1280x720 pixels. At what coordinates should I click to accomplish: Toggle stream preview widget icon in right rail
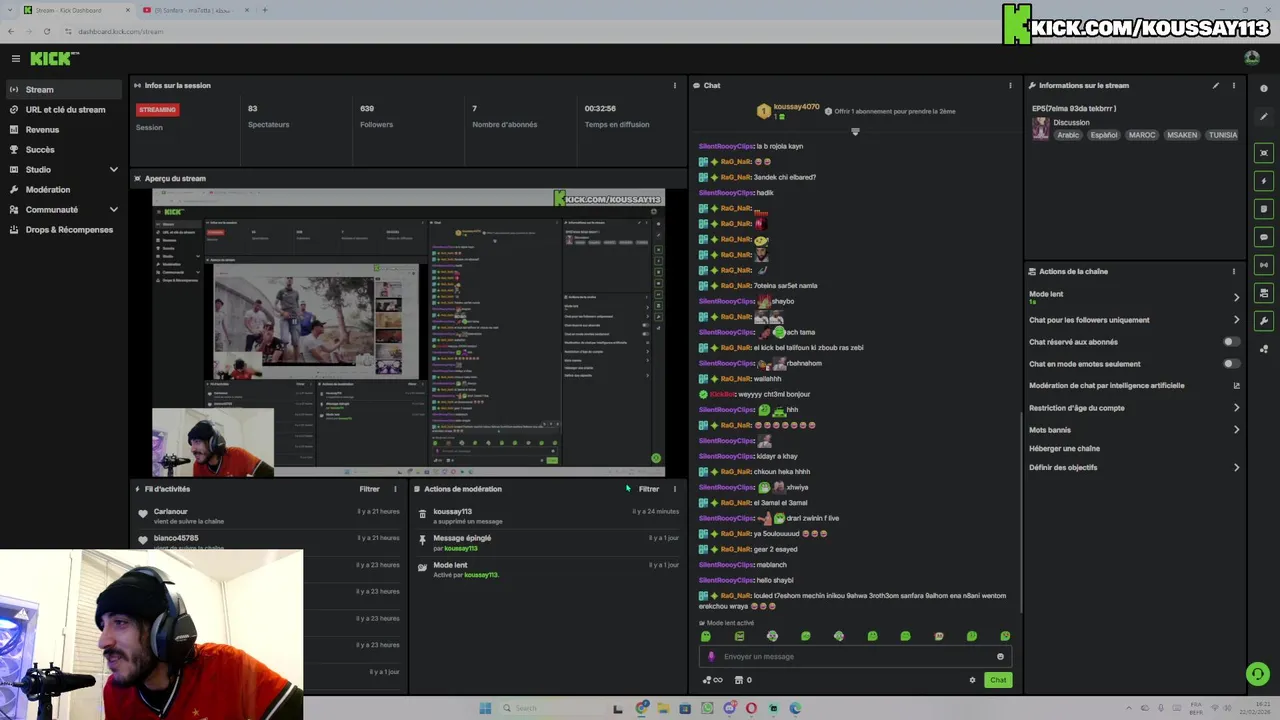coord(1264,153)
